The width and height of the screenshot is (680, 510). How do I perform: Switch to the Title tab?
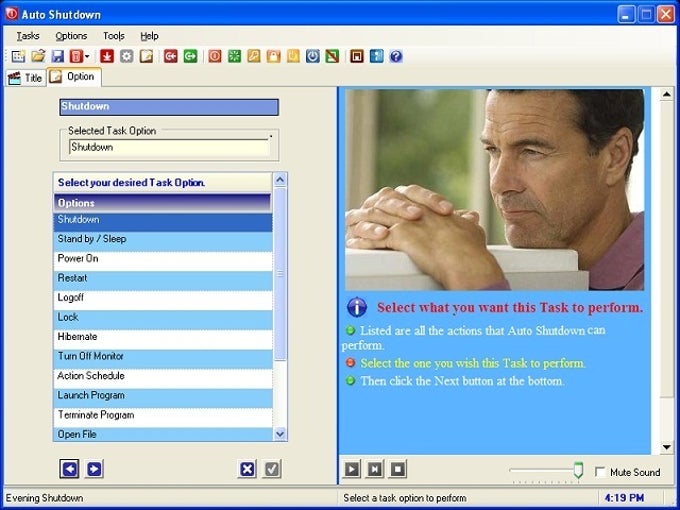click(26, 78)
